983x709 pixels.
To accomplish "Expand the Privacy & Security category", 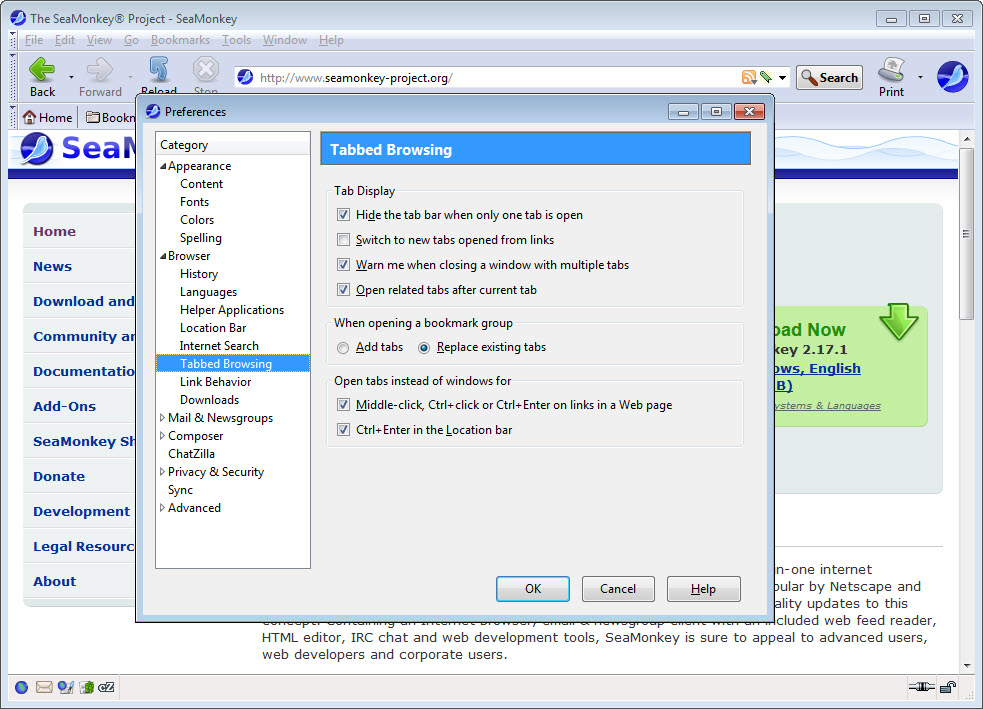I will click(162, 471).
